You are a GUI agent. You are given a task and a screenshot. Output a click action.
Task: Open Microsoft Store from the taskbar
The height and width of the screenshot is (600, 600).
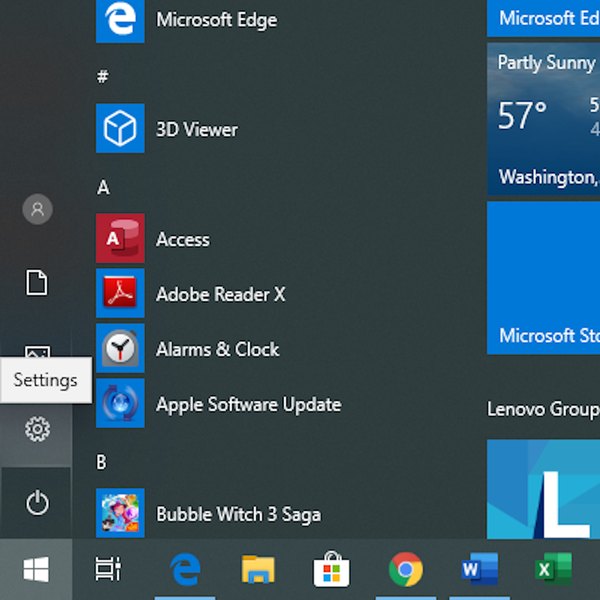[331, 569]
